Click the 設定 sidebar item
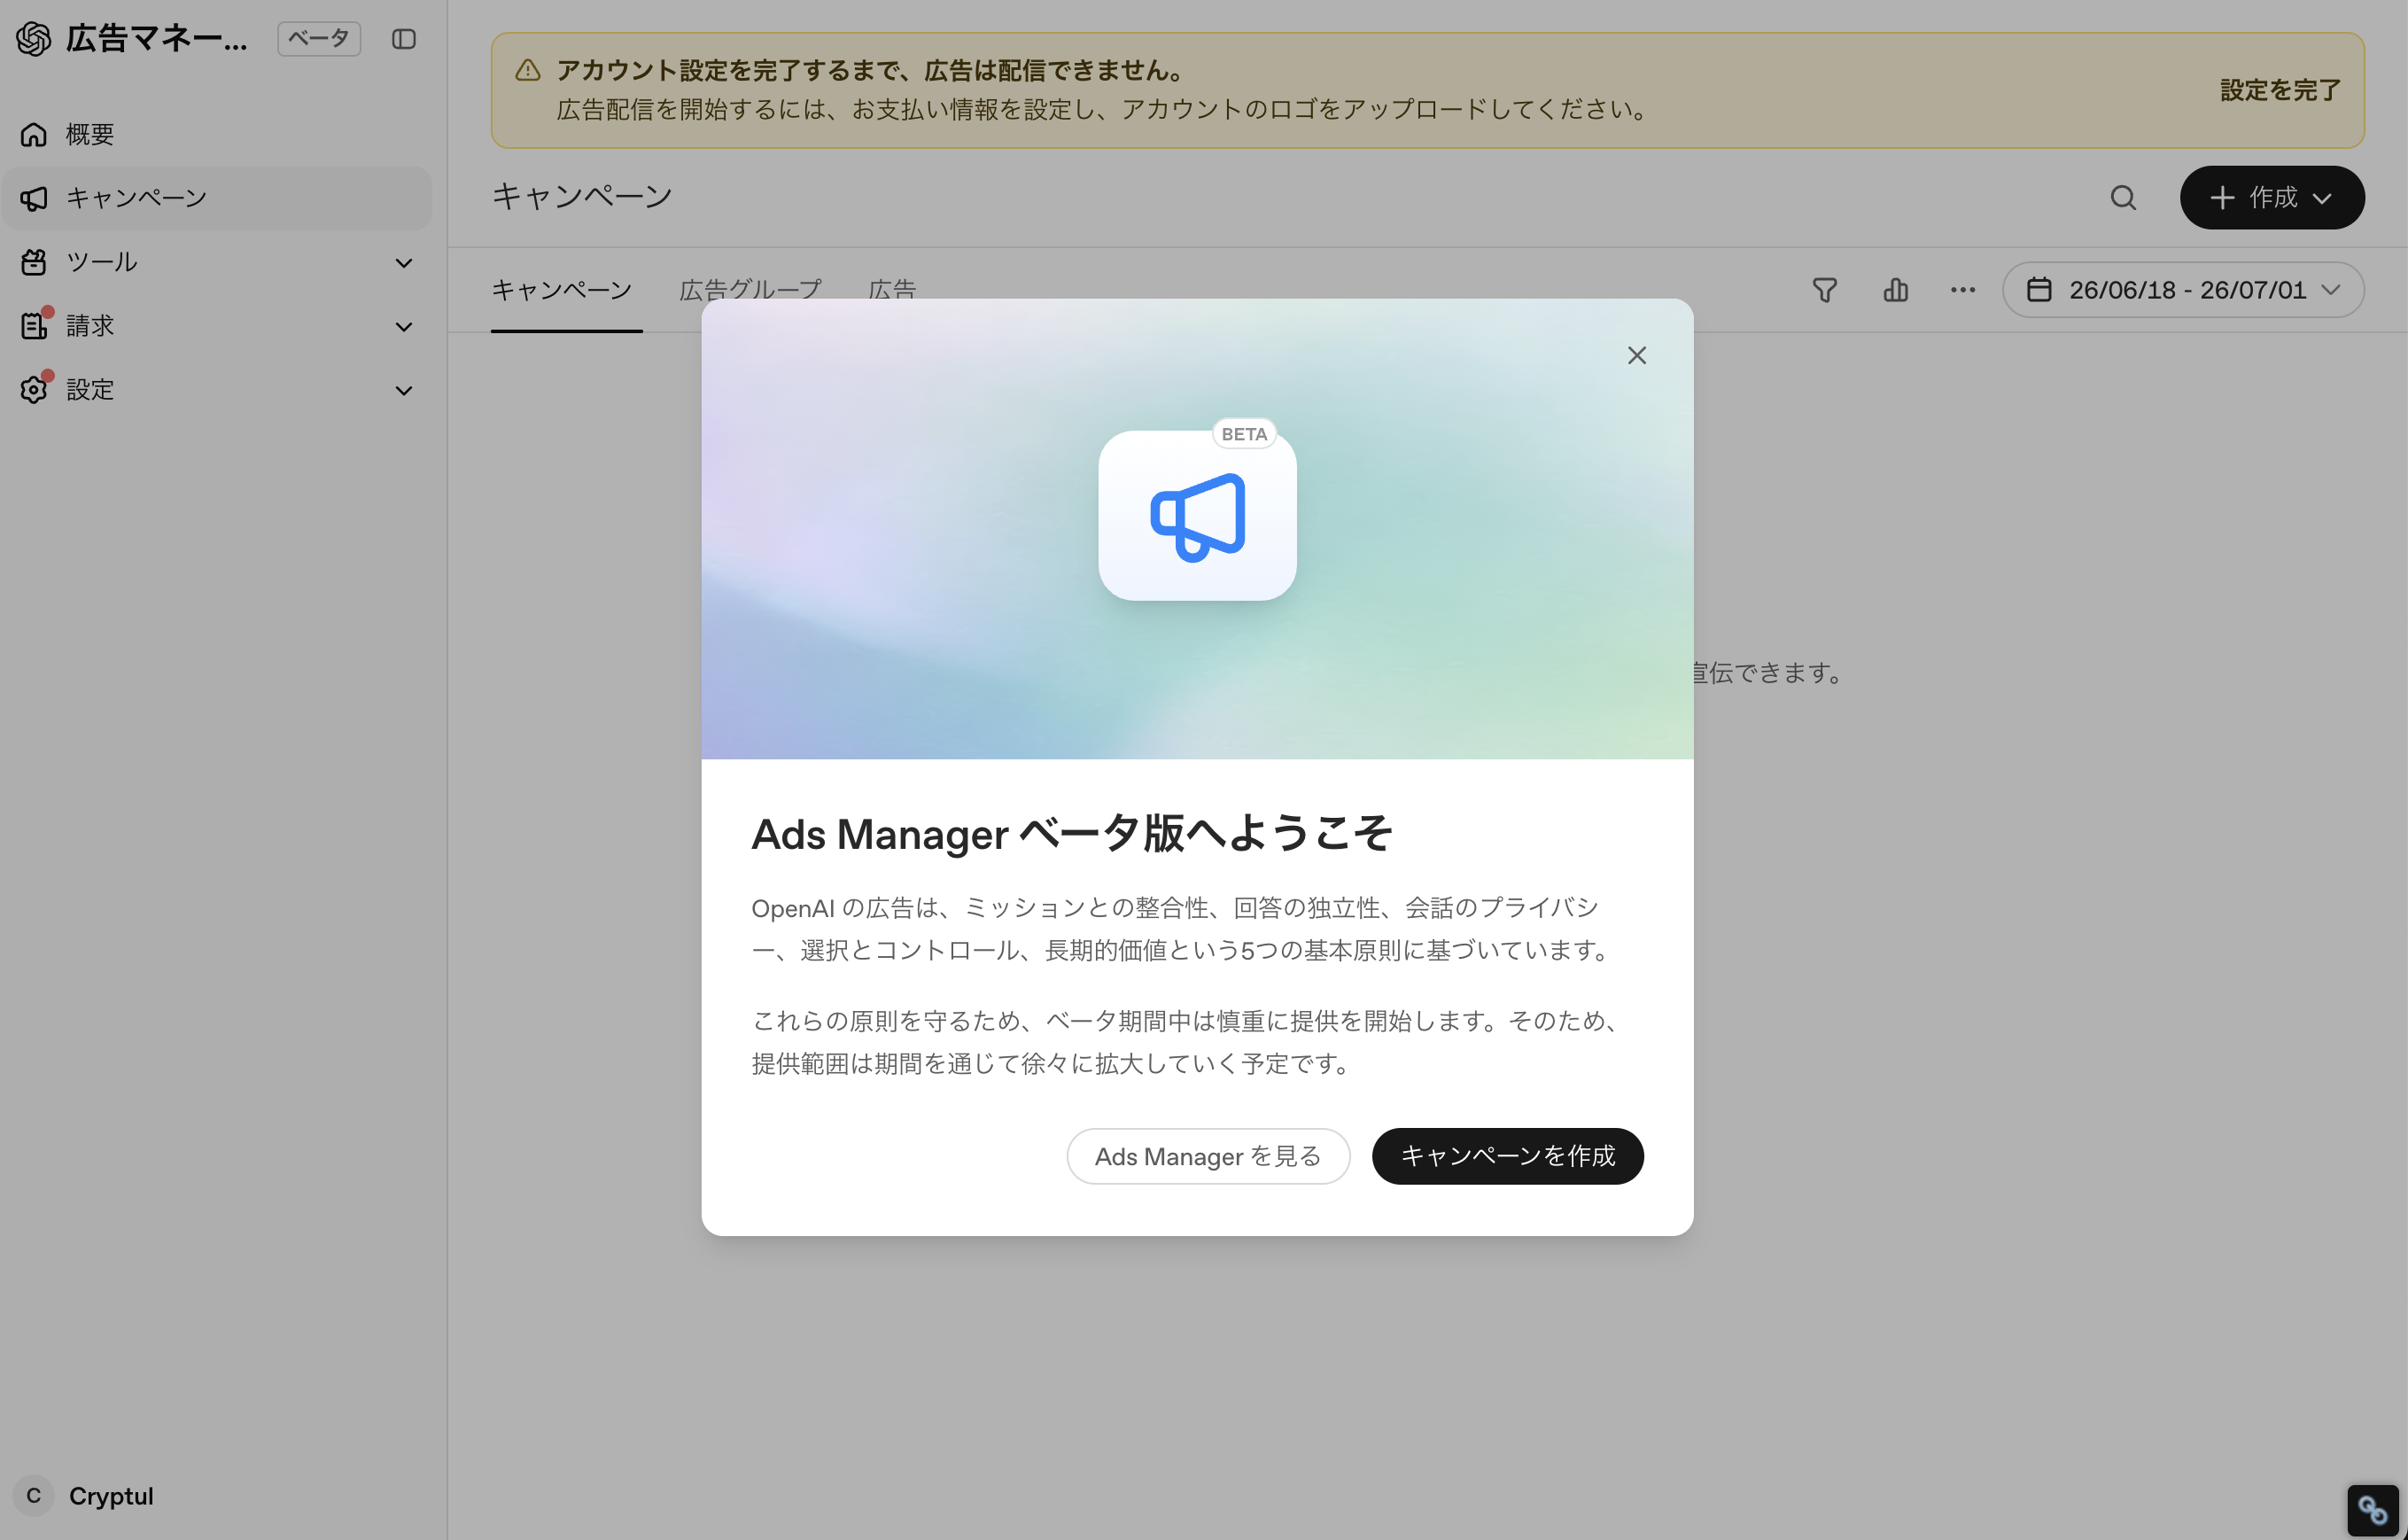The image size is (2408, 1540). (217, 390)
